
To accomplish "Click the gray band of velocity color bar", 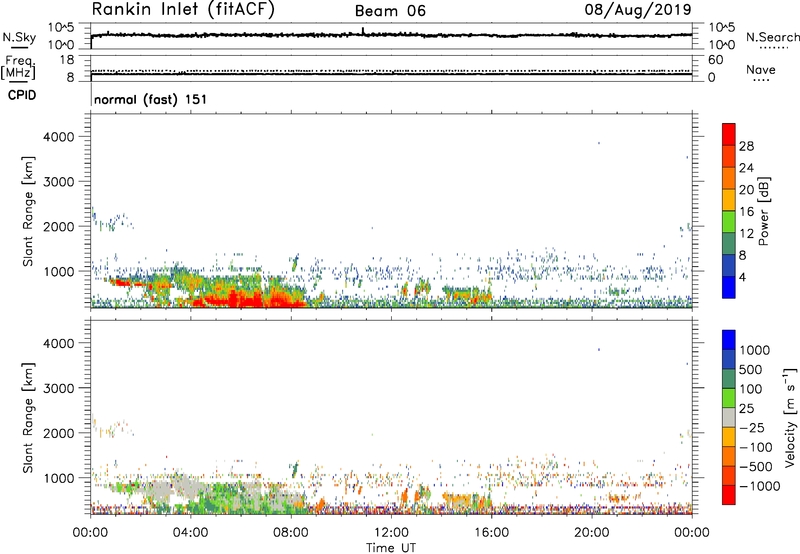I will (729, 418).
